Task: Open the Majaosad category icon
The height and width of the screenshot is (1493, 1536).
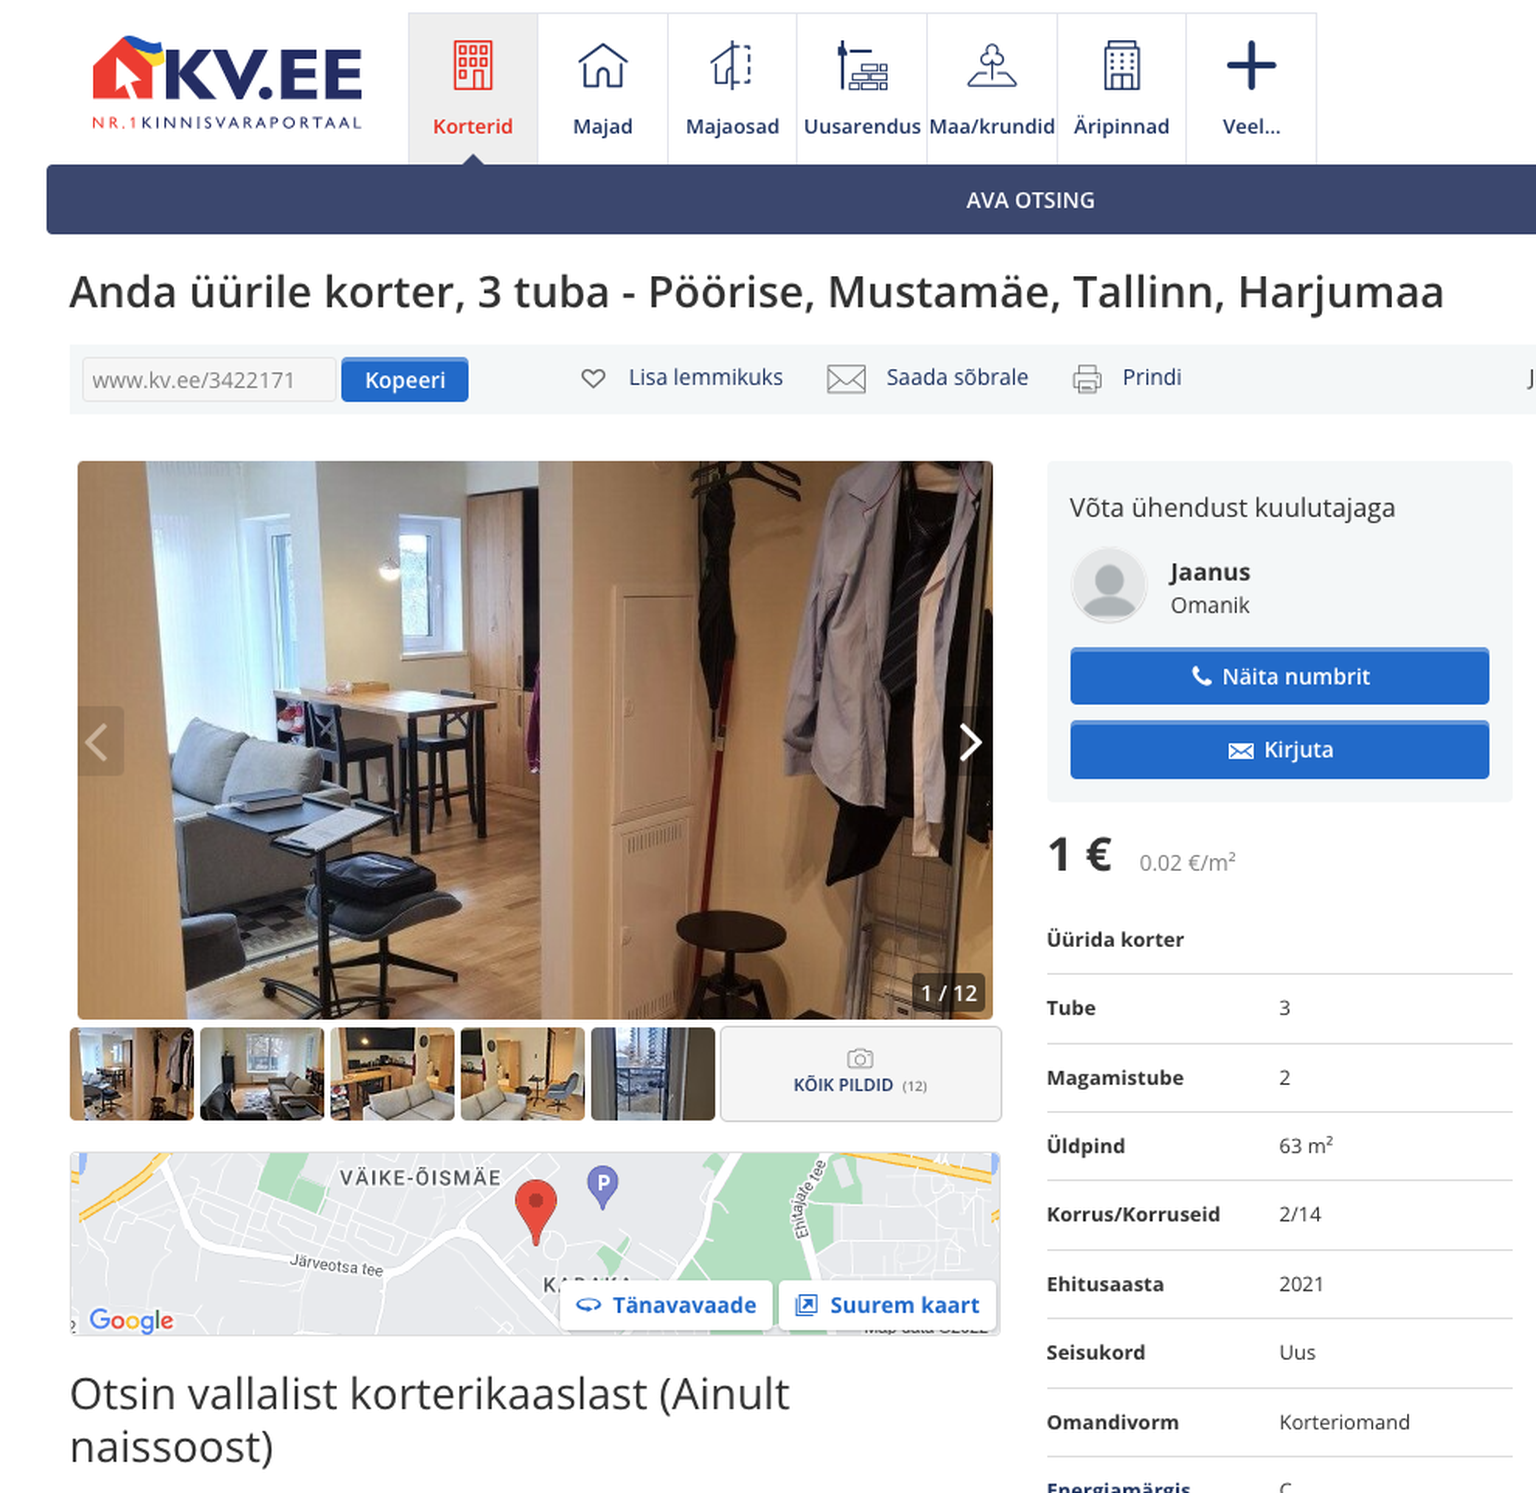Action: 732,66
